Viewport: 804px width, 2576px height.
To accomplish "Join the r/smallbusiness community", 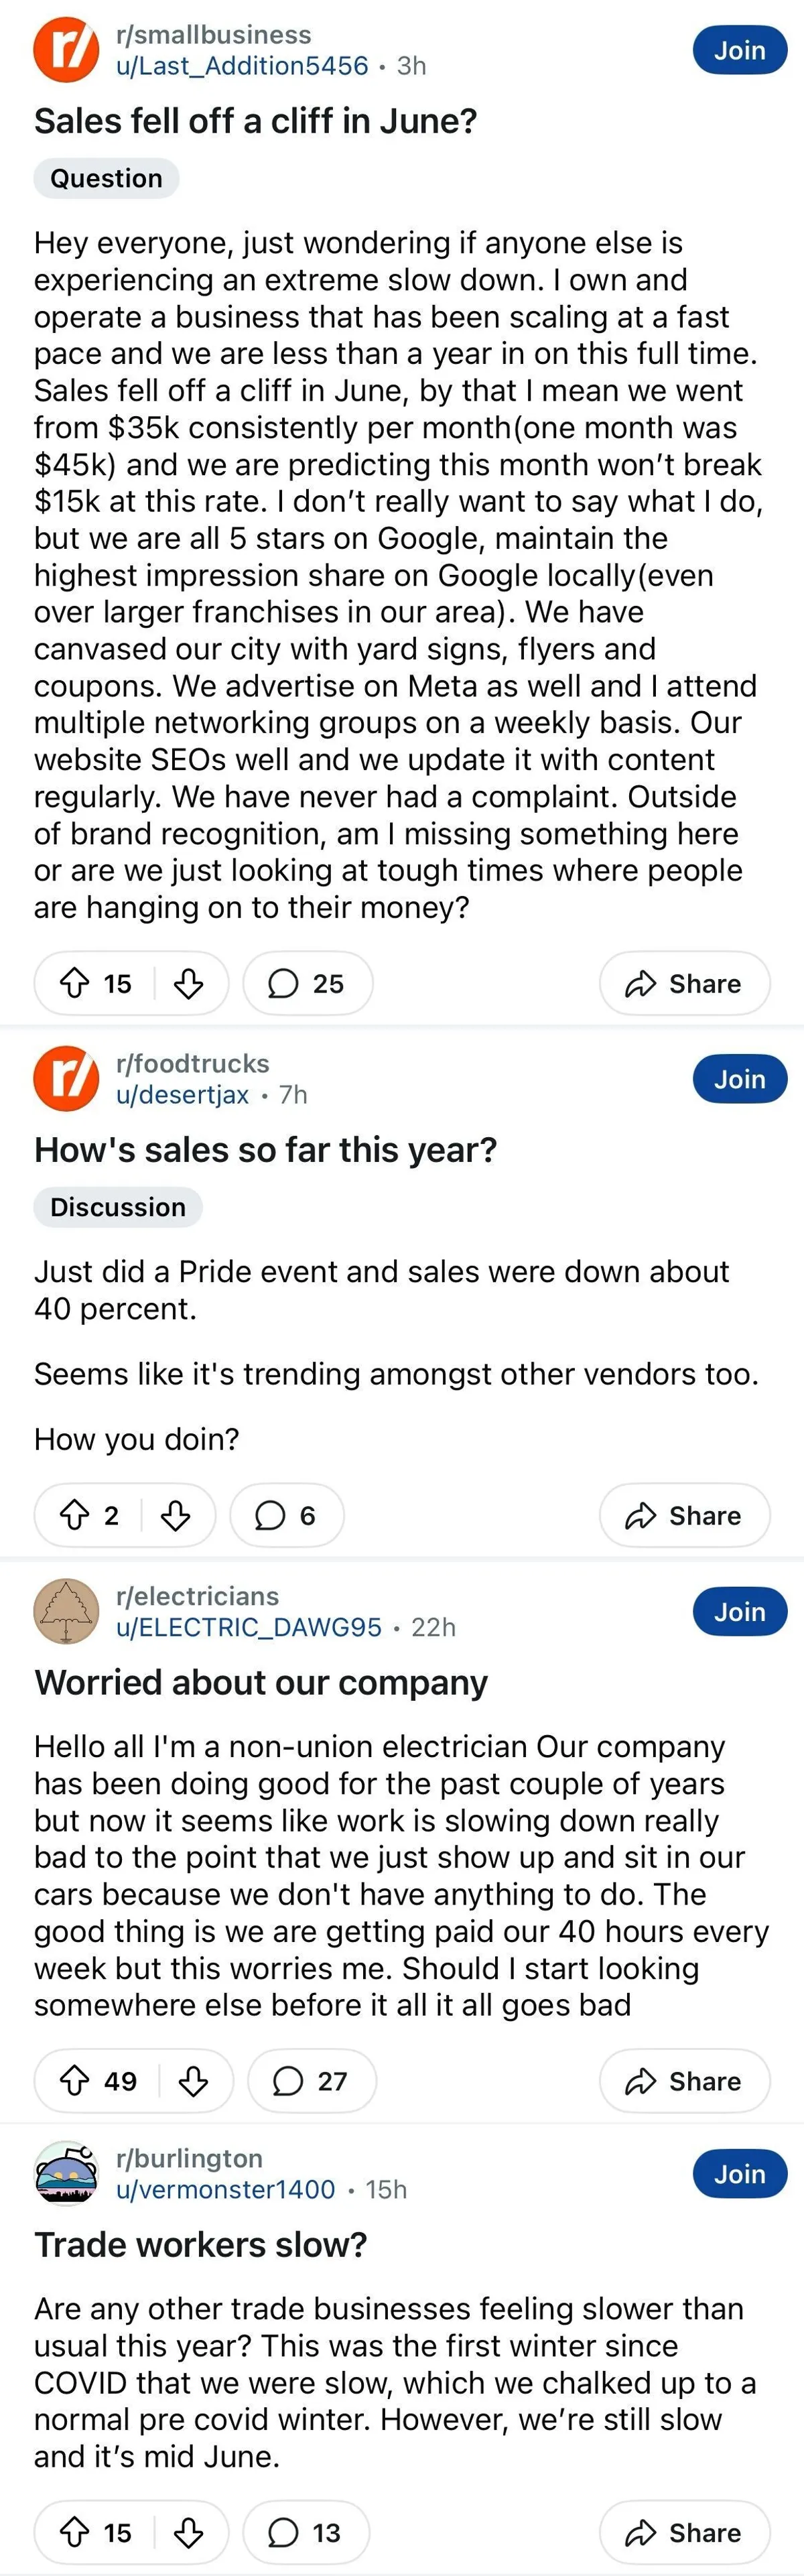I will [739, 50].
